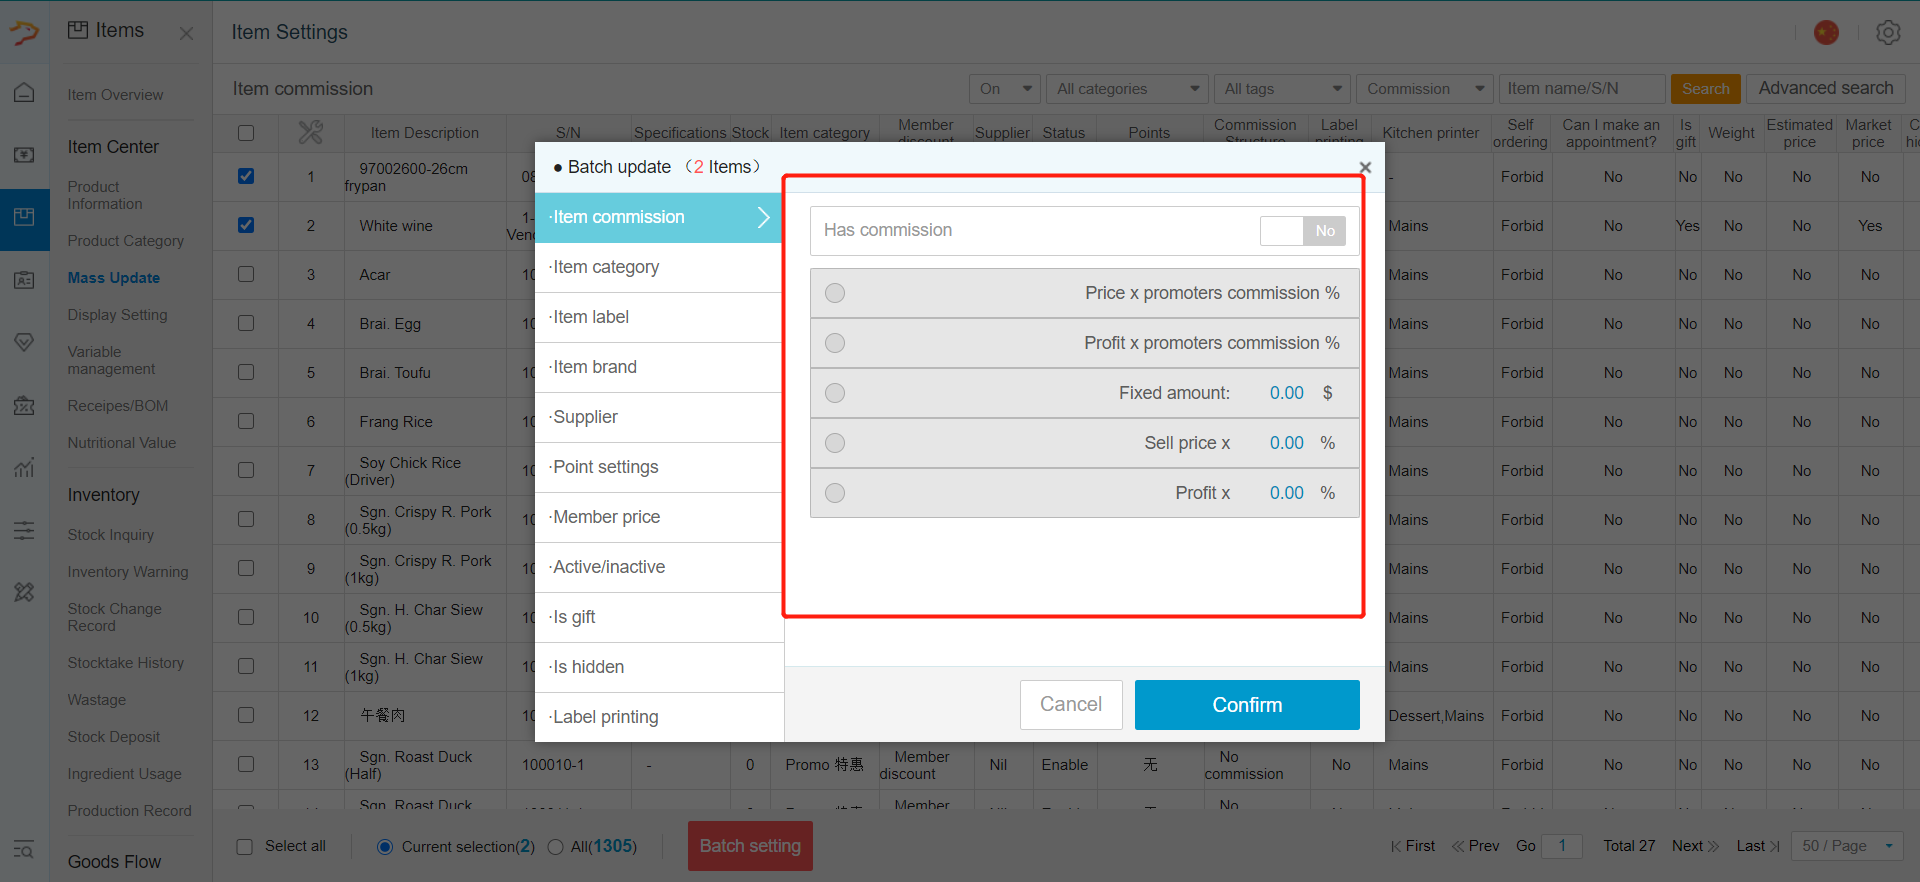Open the filter sliders icon in sidebar
The height and width of the screenshot is (882, 1920).
[x=24, y=530]
